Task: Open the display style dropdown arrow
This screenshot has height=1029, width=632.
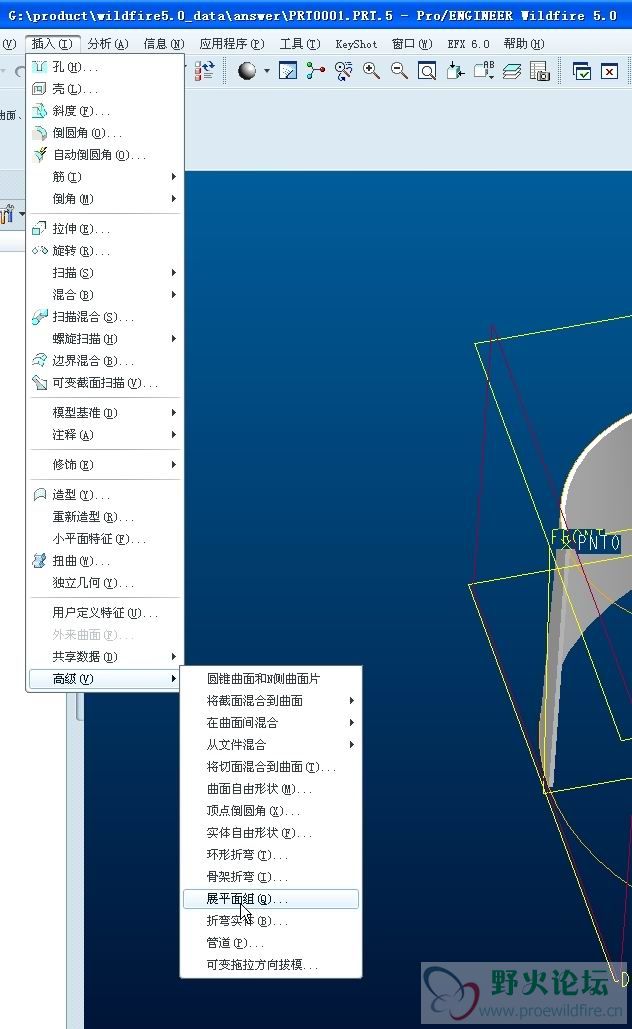Action: (x=266, y=71)
